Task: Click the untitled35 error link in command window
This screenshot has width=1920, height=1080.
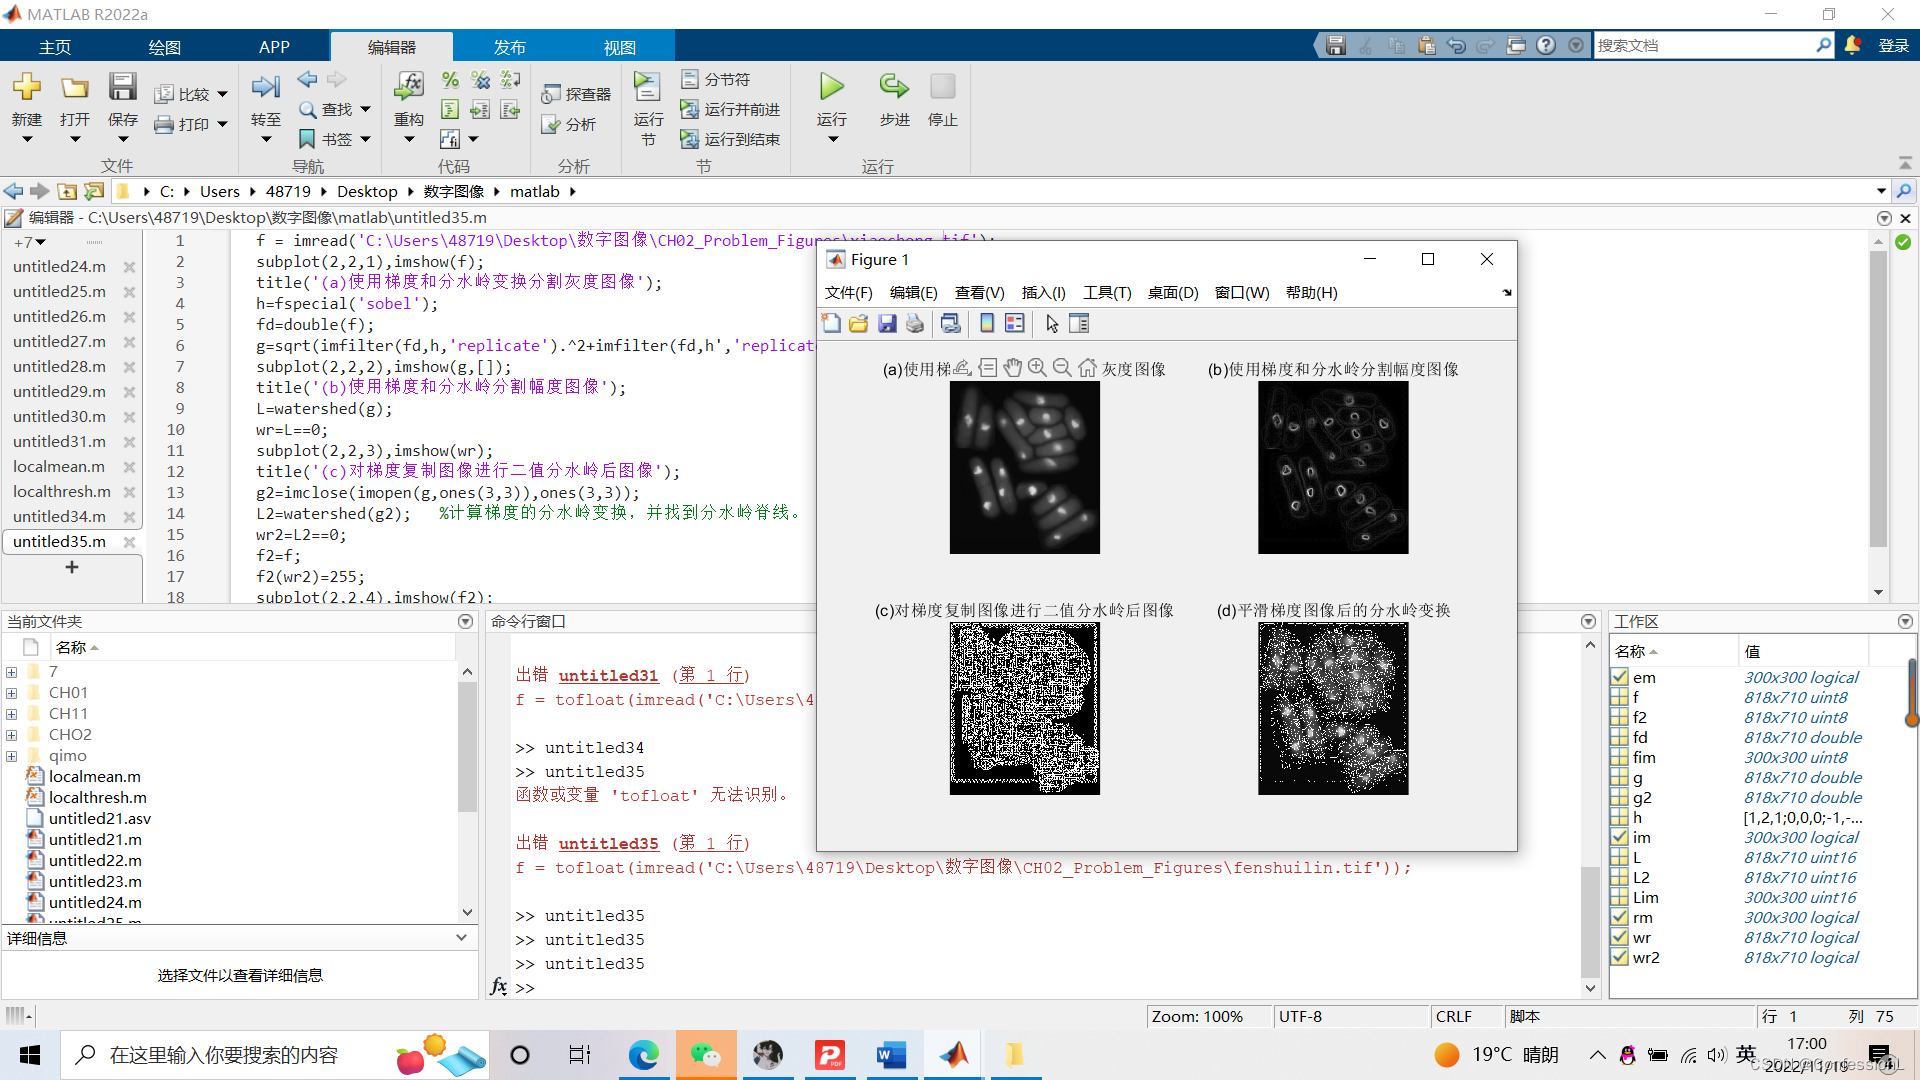Action: pos(608,843)
